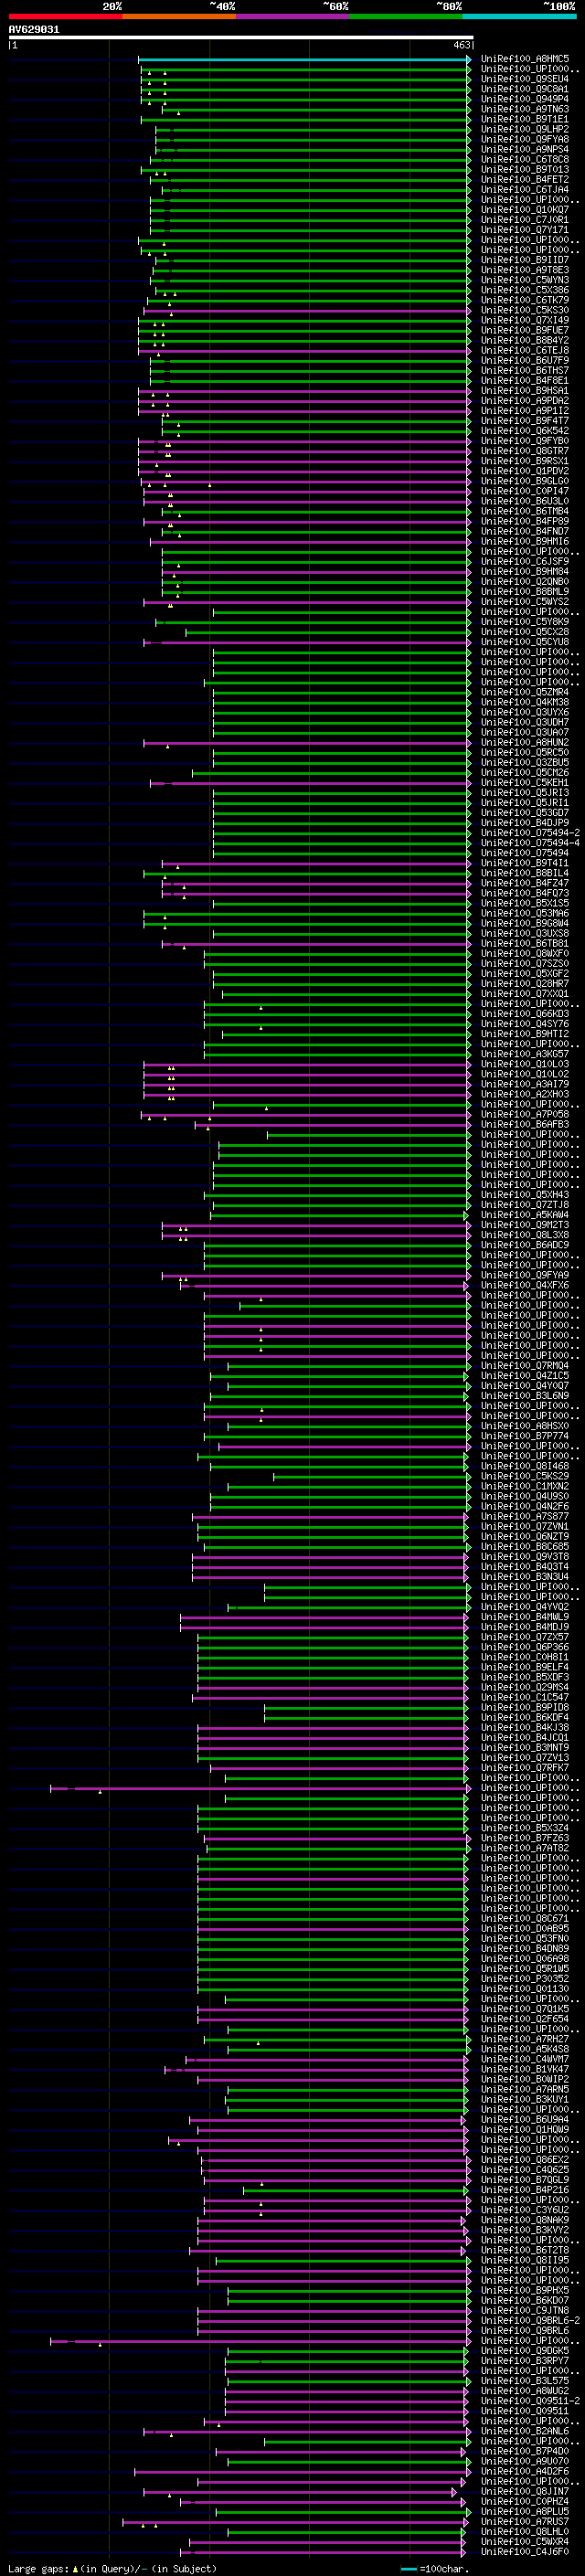
Task: Select the UniRef100_Q7Y171 label
Action: [525, 230]
